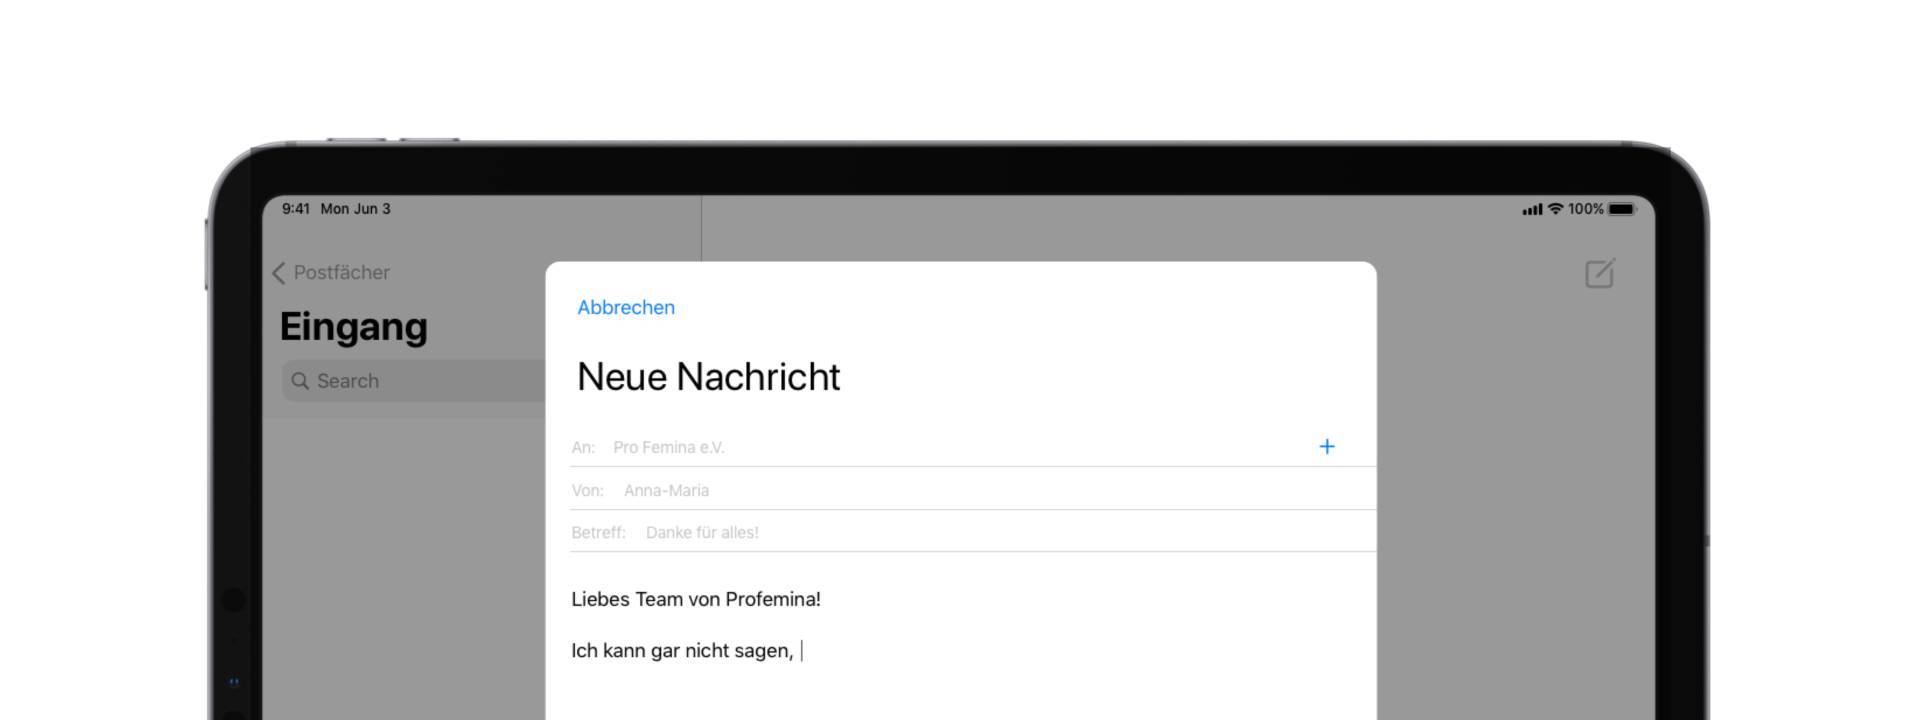Tap the Wi-Fi status icon

tap(1555, 209)
